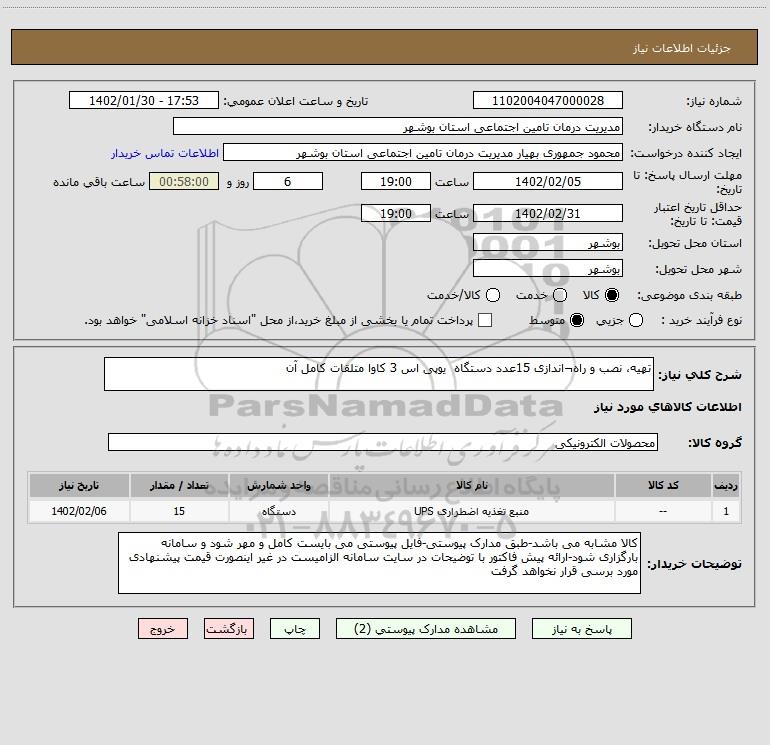The width and height of the screenshot is (770, 745).
Task: Click the announcement date field 1402/01/30 - 17:53
Action: click(x=144, y=101)
